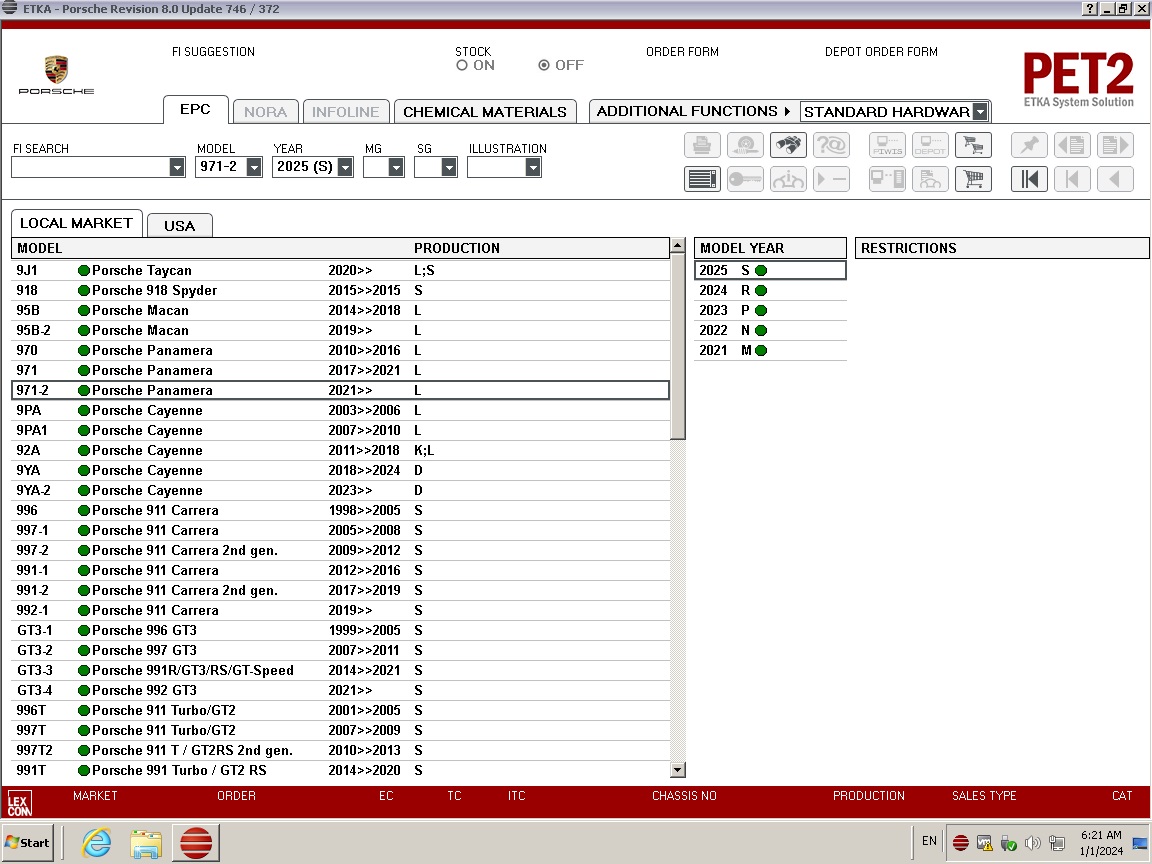
Task: Switch to the EPC tab
Action: [x=195, y=109]
